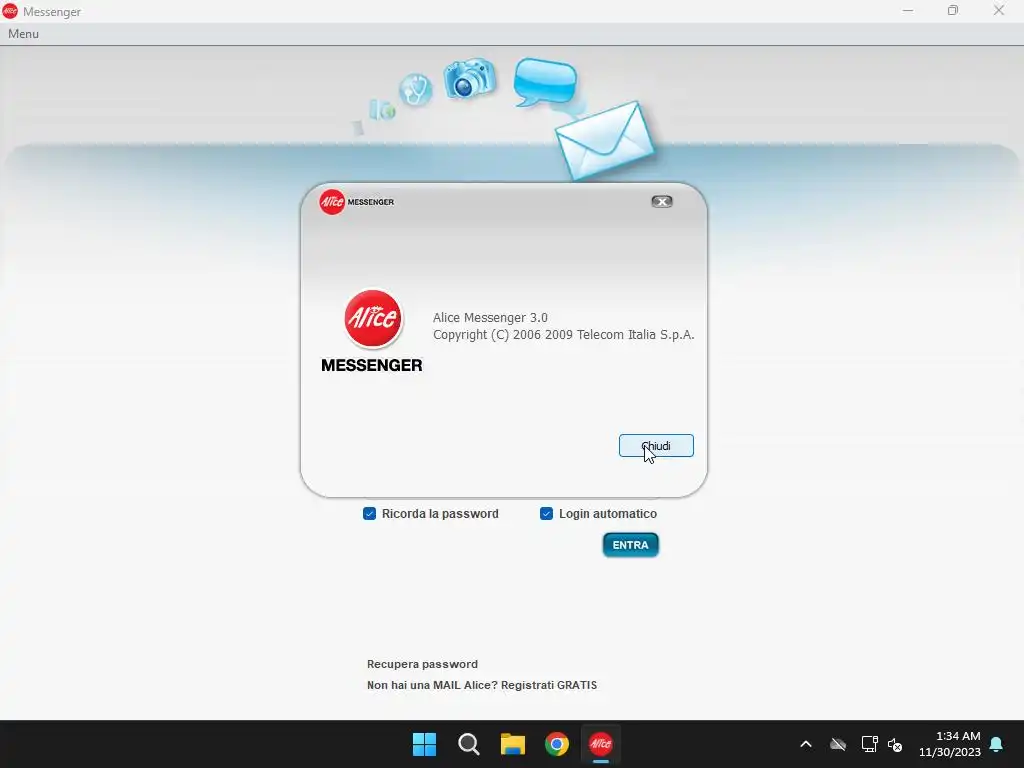Viewport: 1024px width, 768px height.
Task: Open the clock showing 1:34 AM
Action: coord(950,744)
